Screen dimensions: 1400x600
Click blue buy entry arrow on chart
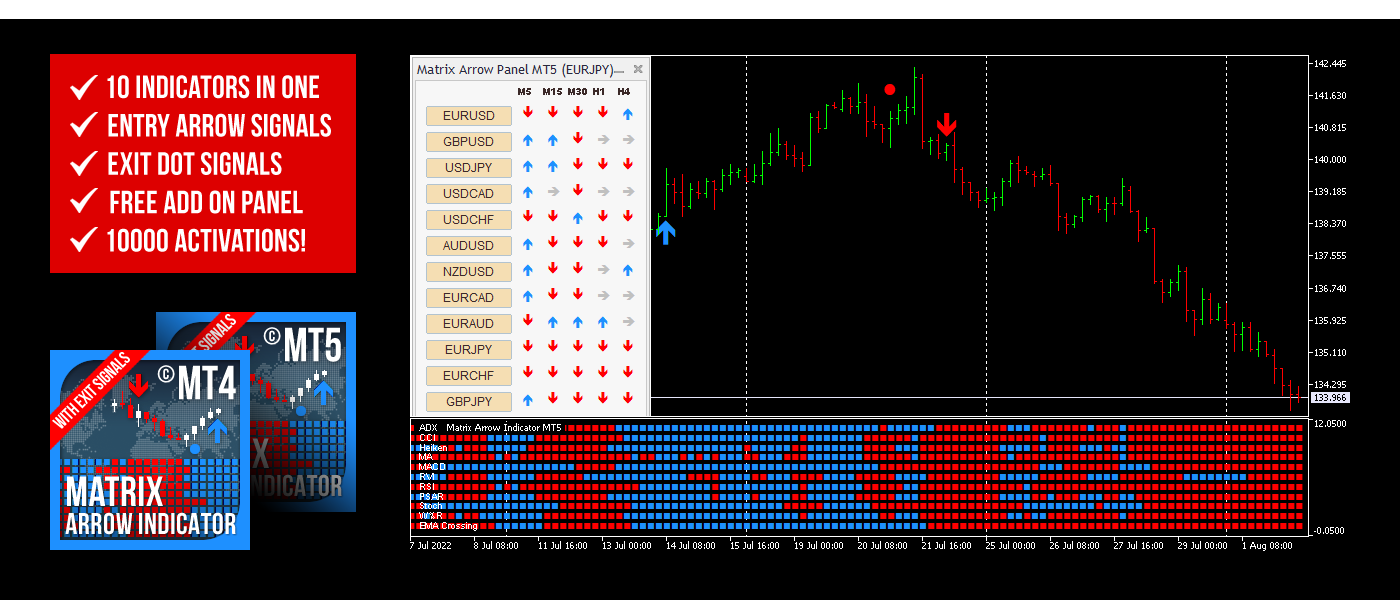point(666,233)
